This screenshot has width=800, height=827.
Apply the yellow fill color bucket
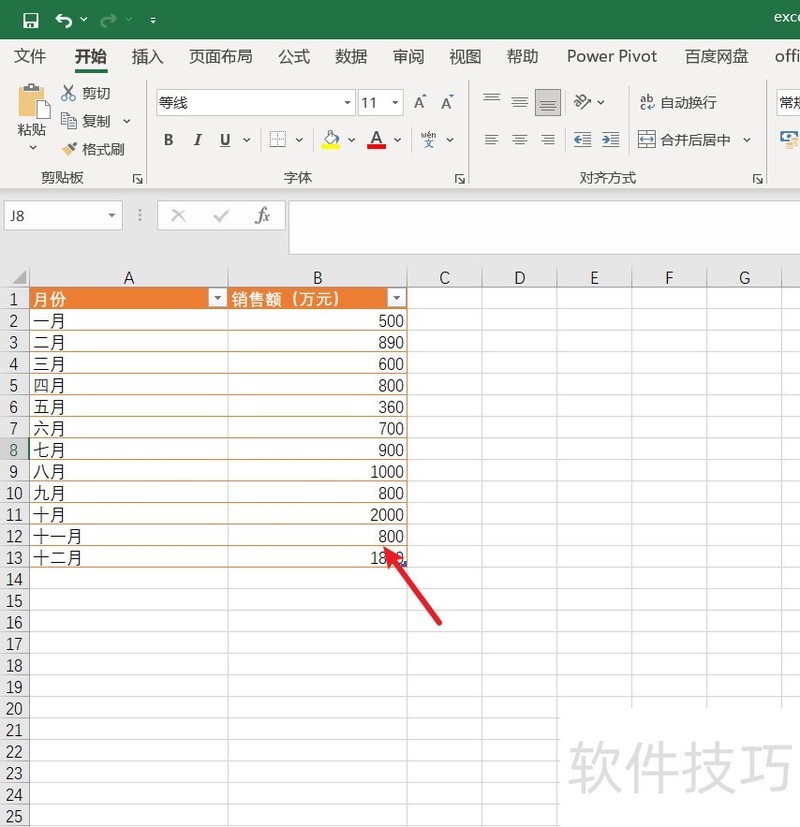tap(331, 140)
